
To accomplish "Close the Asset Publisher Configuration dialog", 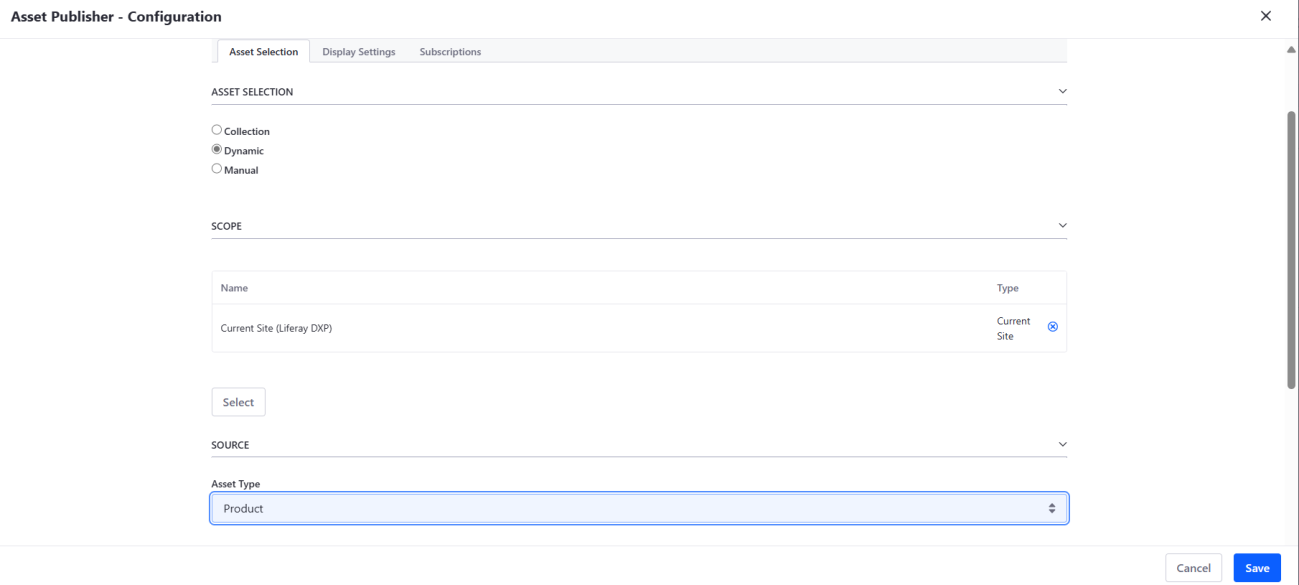I will coord(1266,16).
